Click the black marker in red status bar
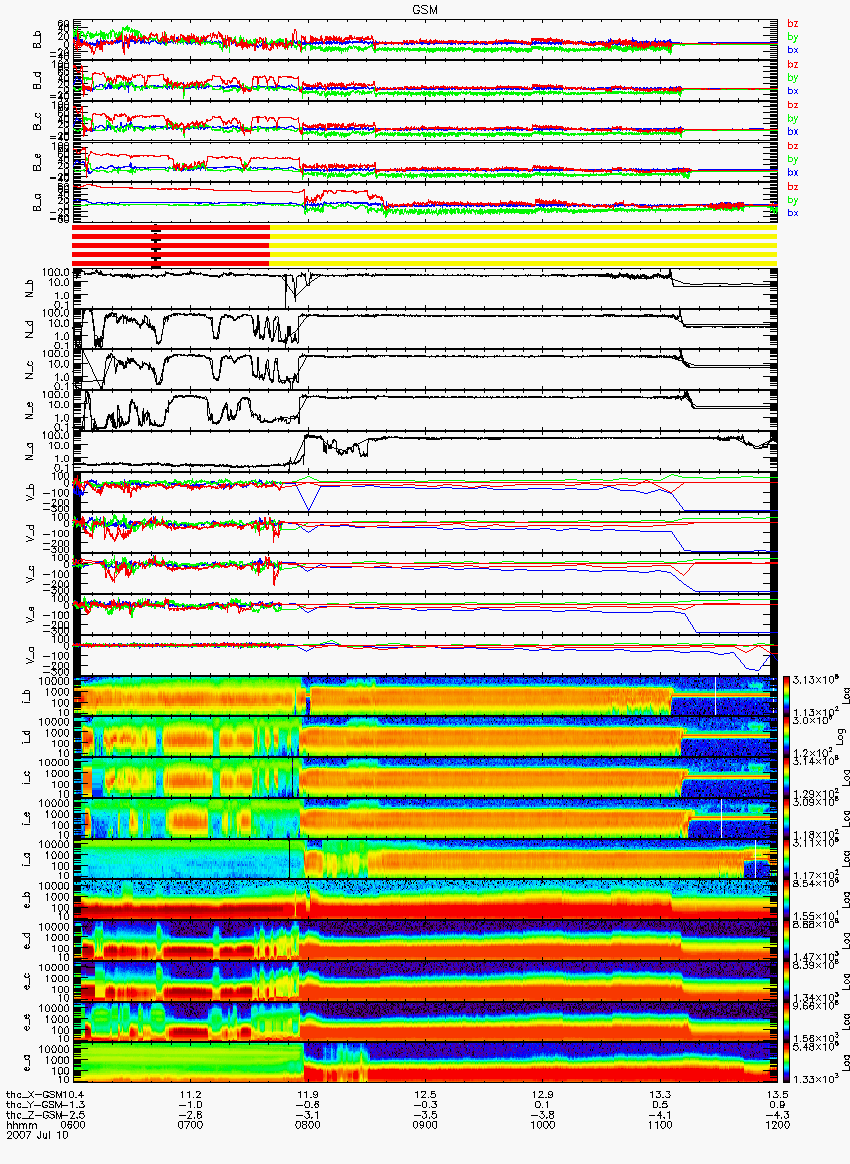Screen dimensions: 850x1164 (156, 247)
